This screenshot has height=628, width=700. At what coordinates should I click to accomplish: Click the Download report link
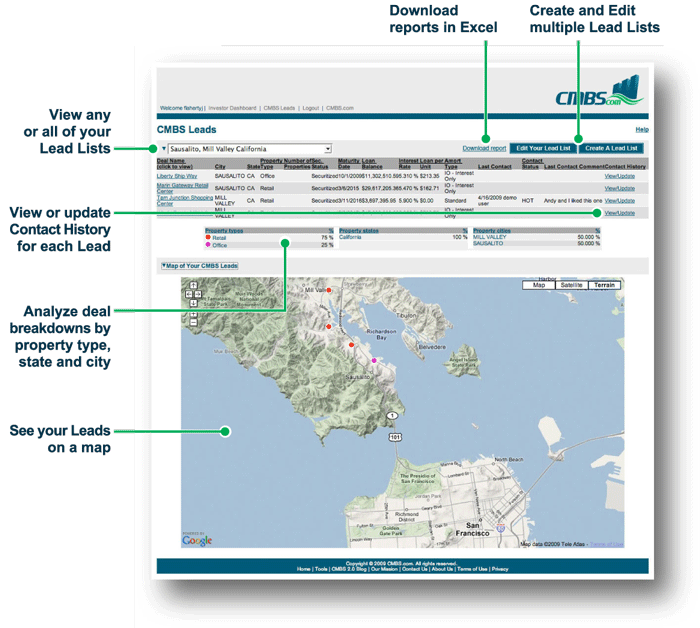tap(484, 148)
